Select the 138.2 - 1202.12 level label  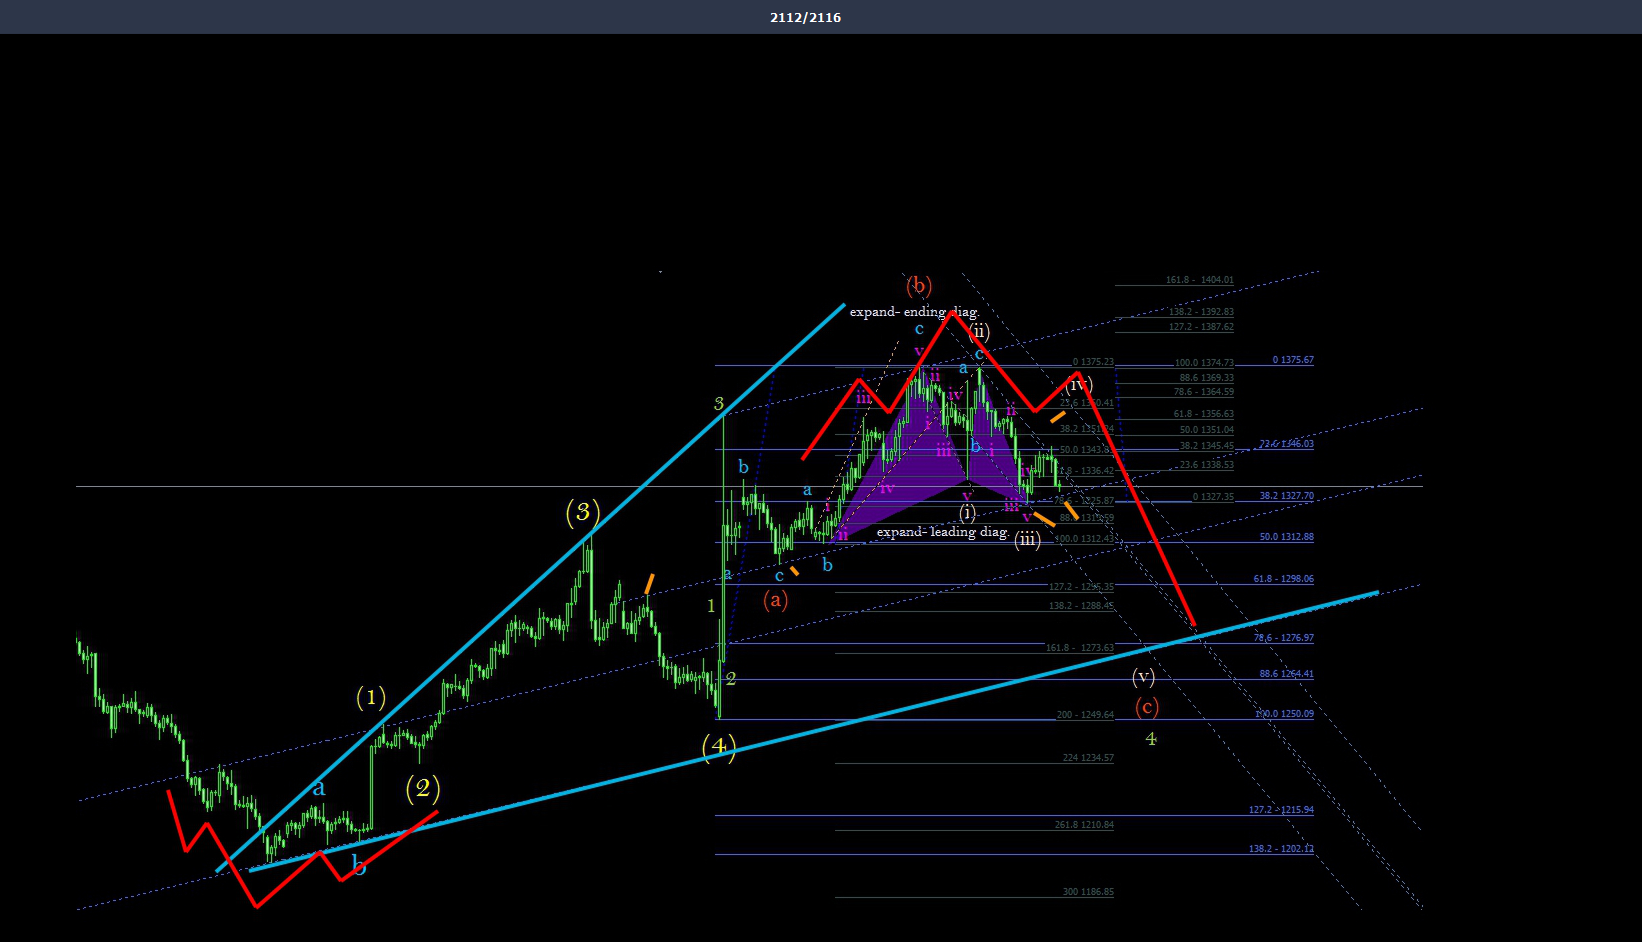tap(1281, 849)
